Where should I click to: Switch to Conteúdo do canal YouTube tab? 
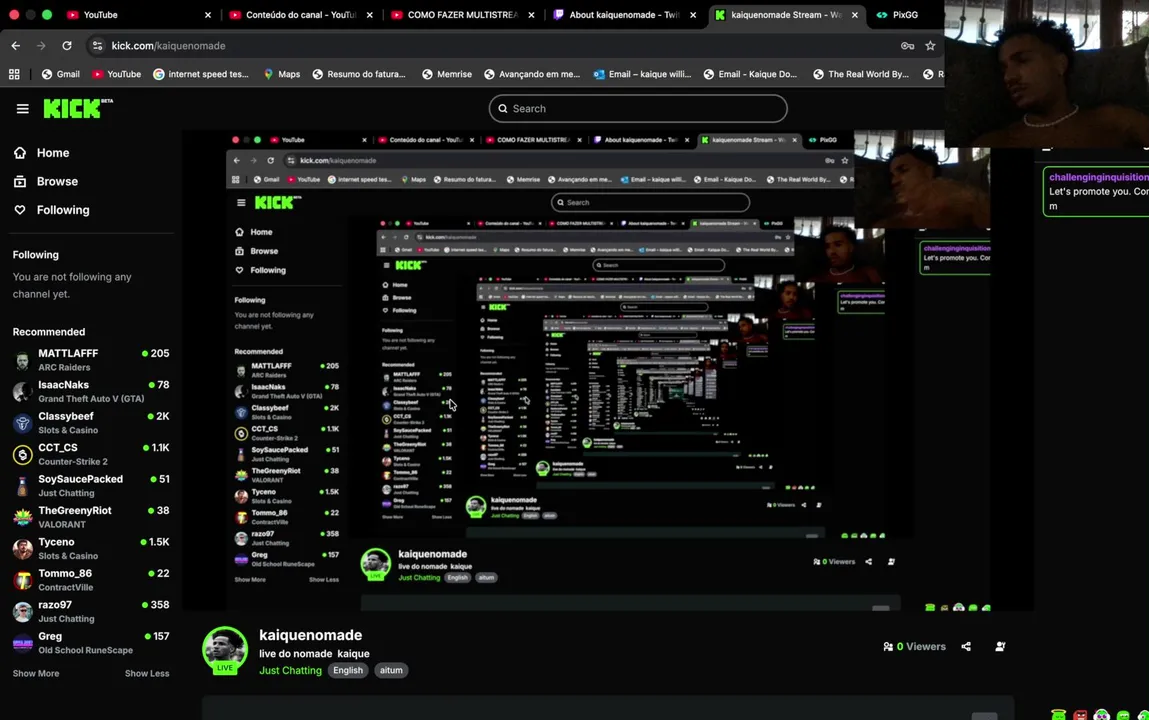point(300,15)
